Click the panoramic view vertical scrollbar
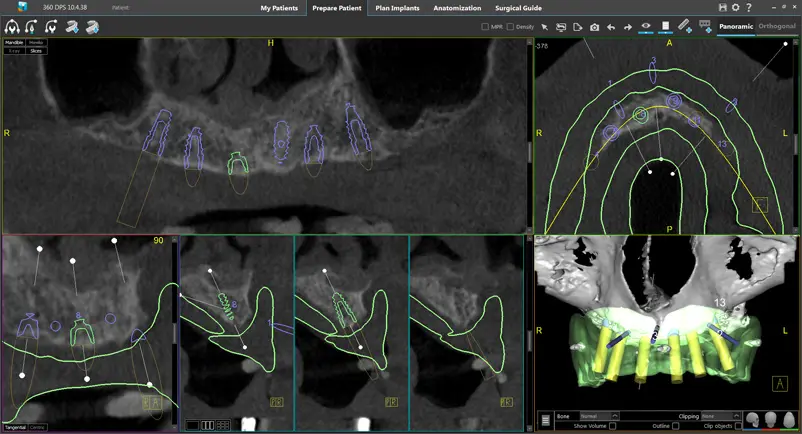This screenshot has height=434, width=802. pyautogui.click(x=530, y=135)
